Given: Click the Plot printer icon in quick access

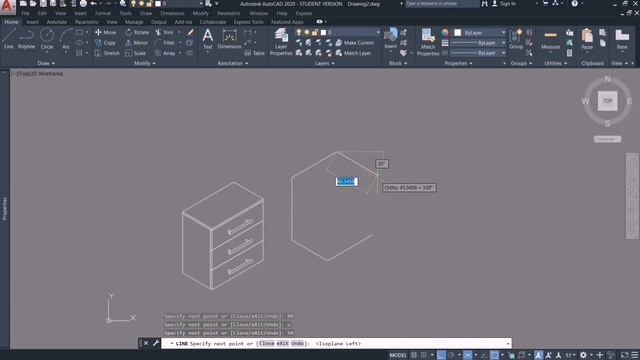Looking at the screenshot, I should [83, 4].
